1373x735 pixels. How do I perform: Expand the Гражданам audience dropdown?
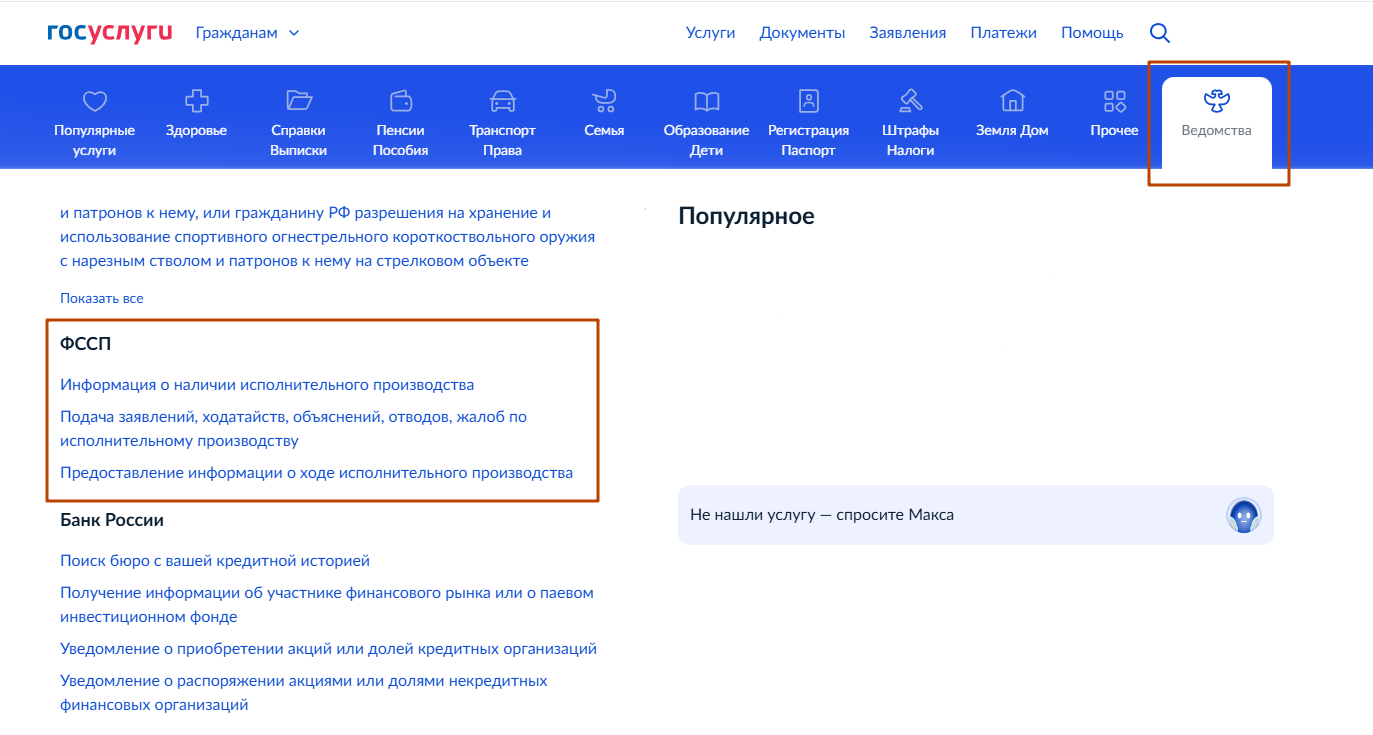(247, 33)
